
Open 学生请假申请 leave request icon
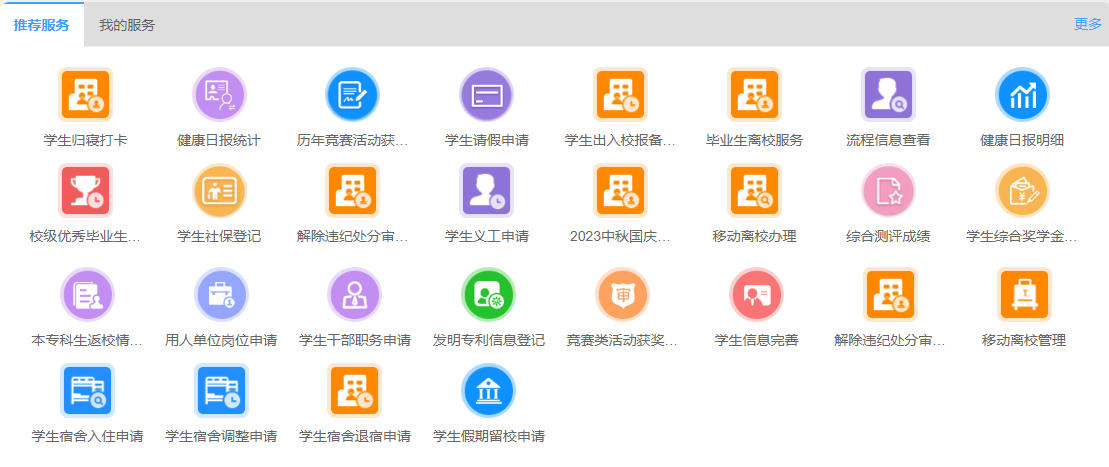click(486, 95)
